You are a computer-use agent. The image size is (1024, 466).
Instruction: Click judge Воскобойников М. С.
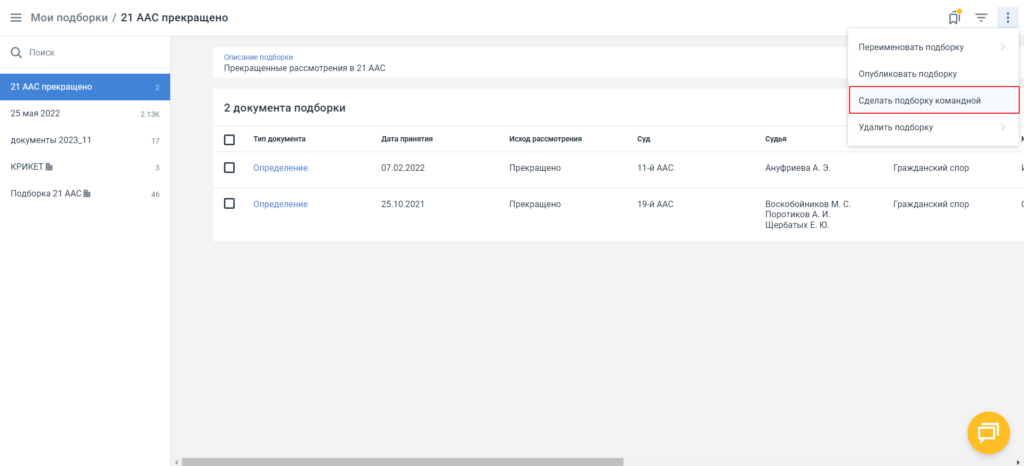[x=808, y=204]
